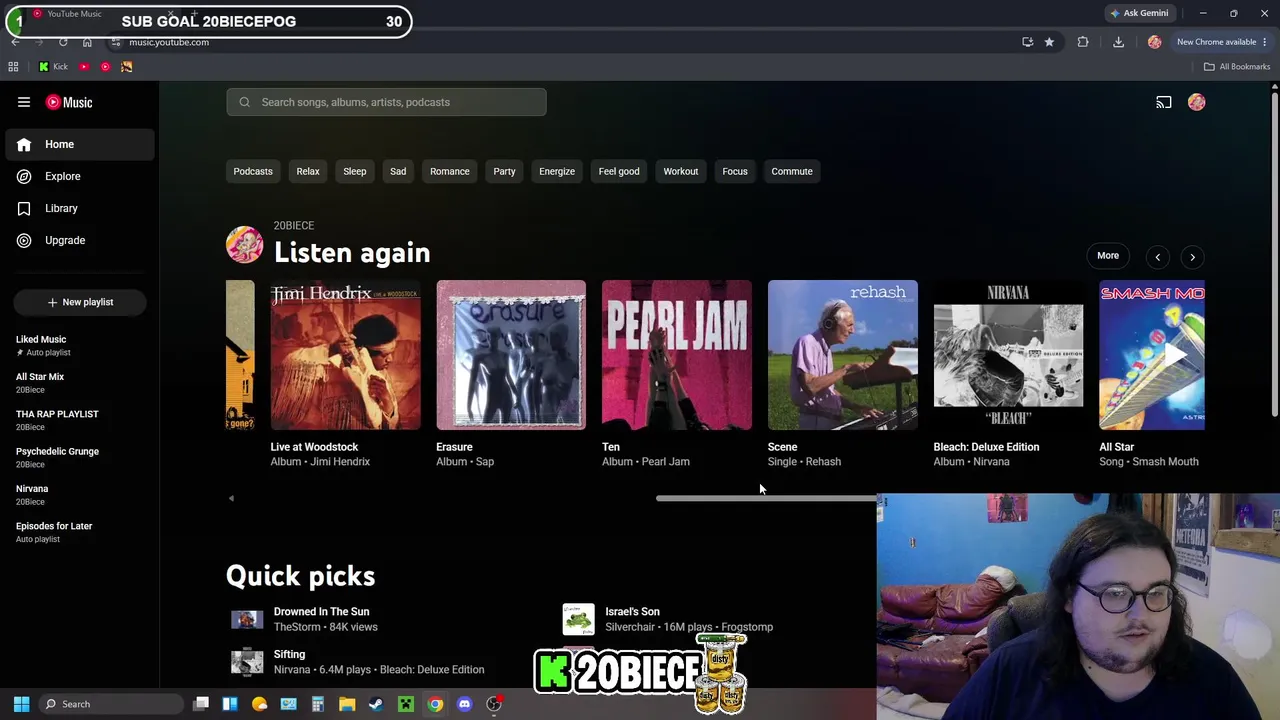Open the Chrome profile avatar
The height and width of the screenshot is (720, 1280).
coord(1154,42)
